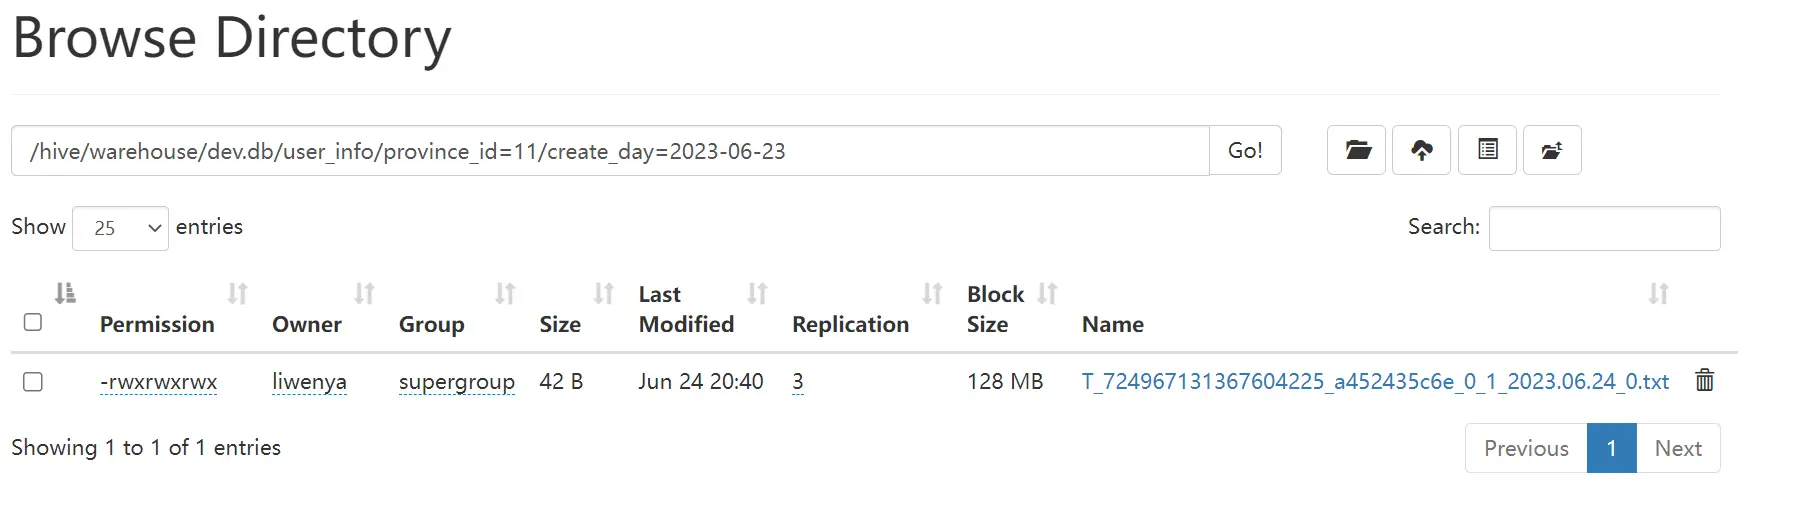Sort by Last Modified column arrows
This screenshot has width=1808, height=510.
pos(757,293)
